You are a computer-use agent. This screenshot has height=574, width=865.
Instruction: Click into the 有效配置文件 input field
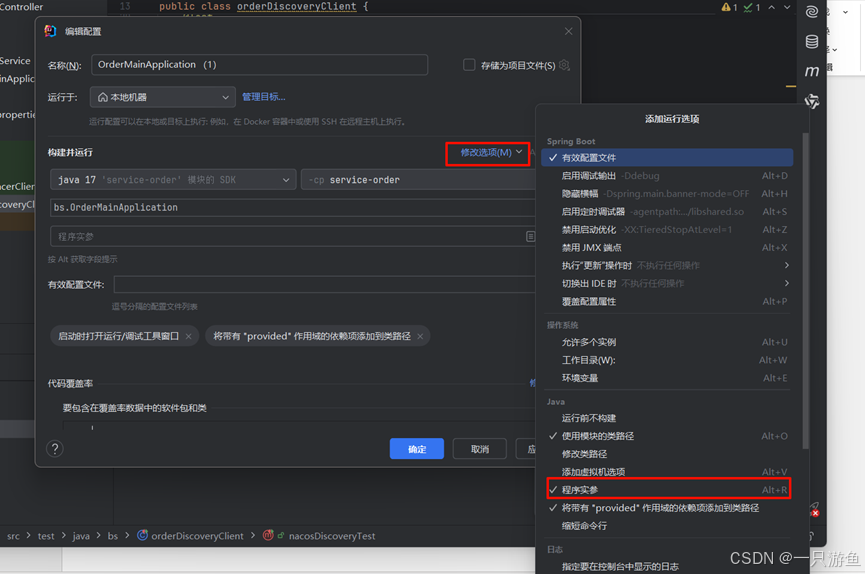click(x=324, y=284)
